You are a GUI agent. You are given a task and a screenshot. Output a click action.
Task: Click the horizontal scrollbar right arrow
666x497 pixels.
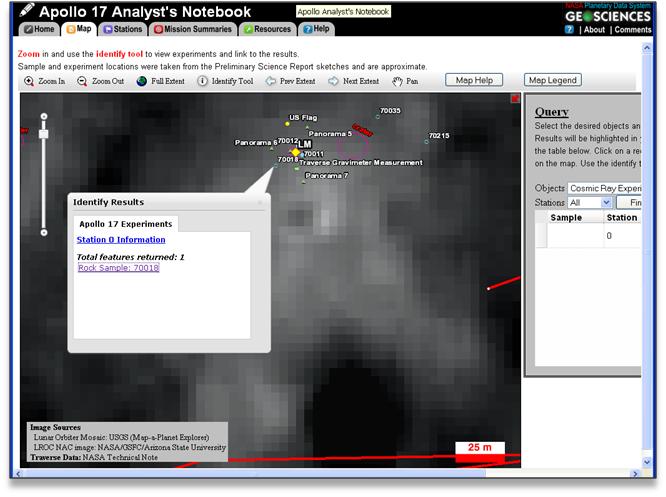[x=635, y=474]
